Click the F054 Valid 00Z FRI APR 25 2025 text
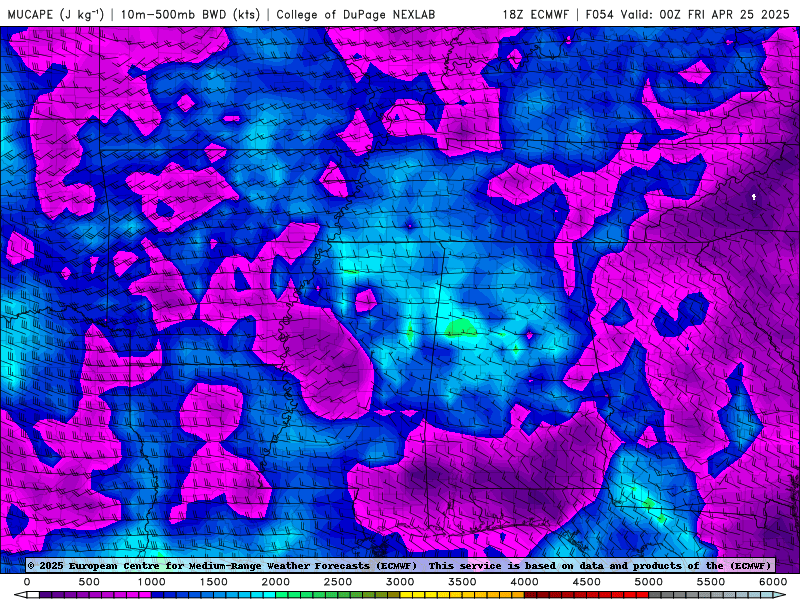This screenshot has height=600, width=800. point(687,14)
